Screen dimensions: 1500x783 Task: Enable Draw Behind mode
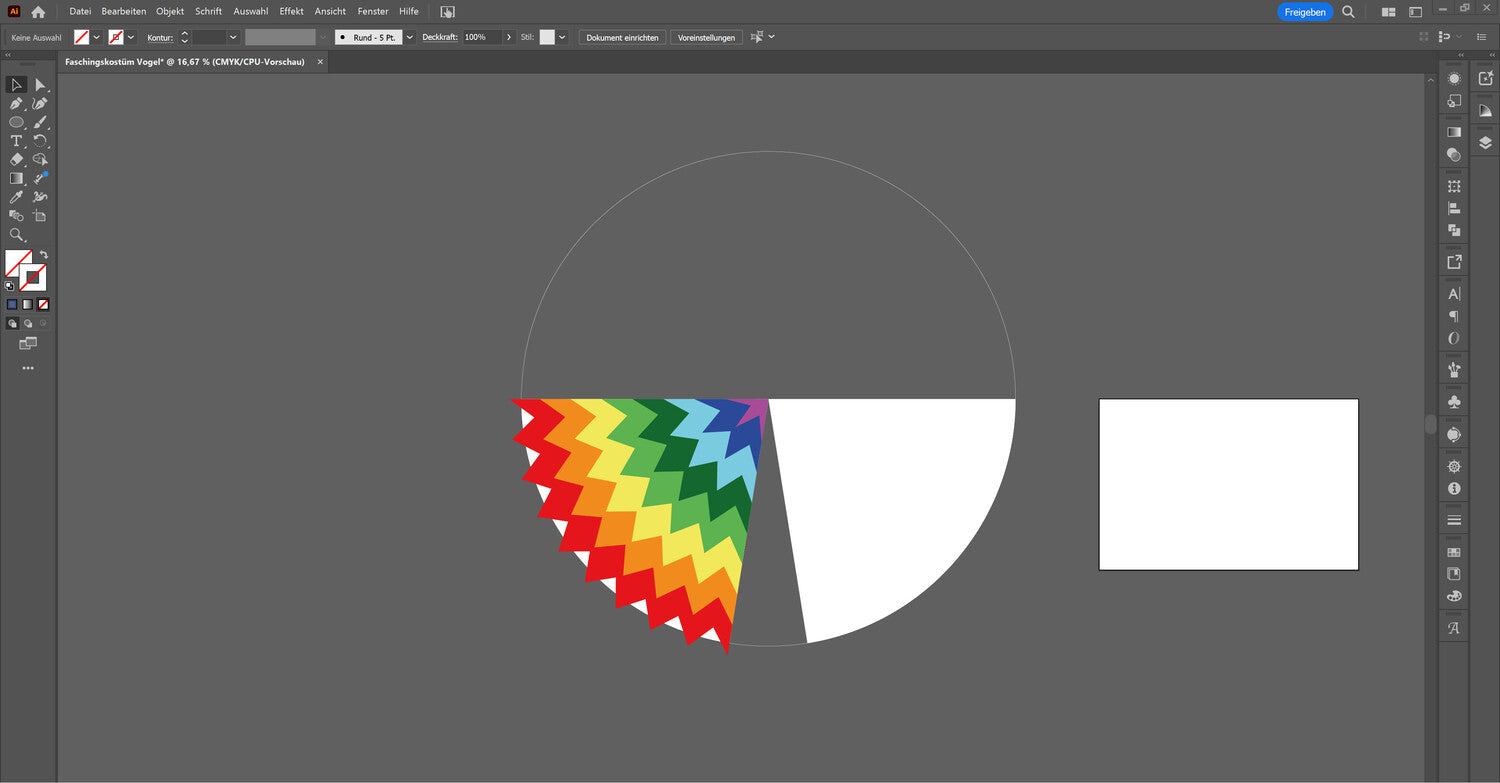coord(28,324)
